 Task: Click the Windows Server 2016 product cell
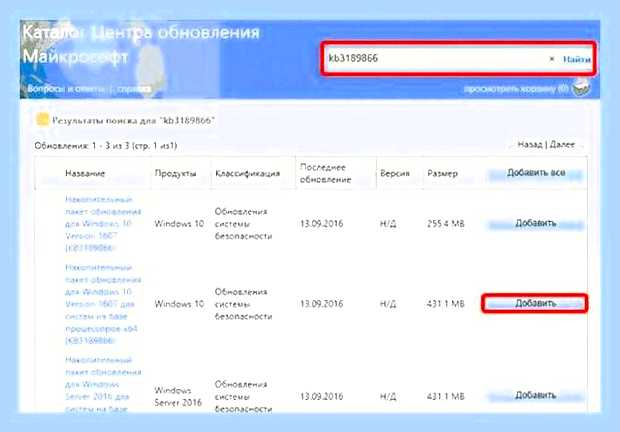point(178,396)
